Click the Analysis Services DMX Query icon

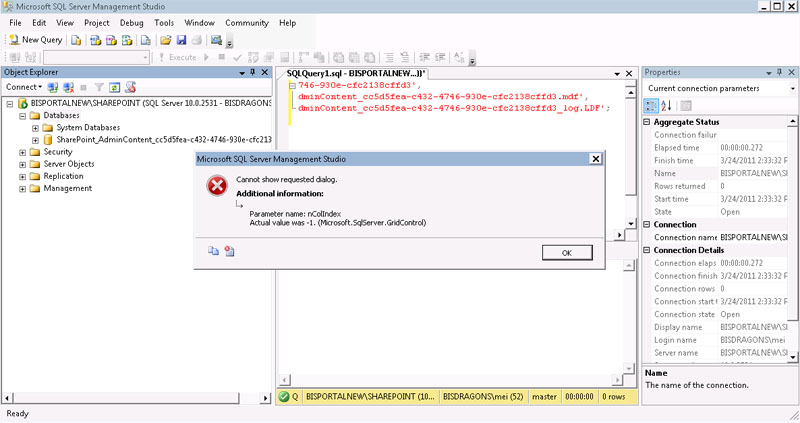coord(111,40)
